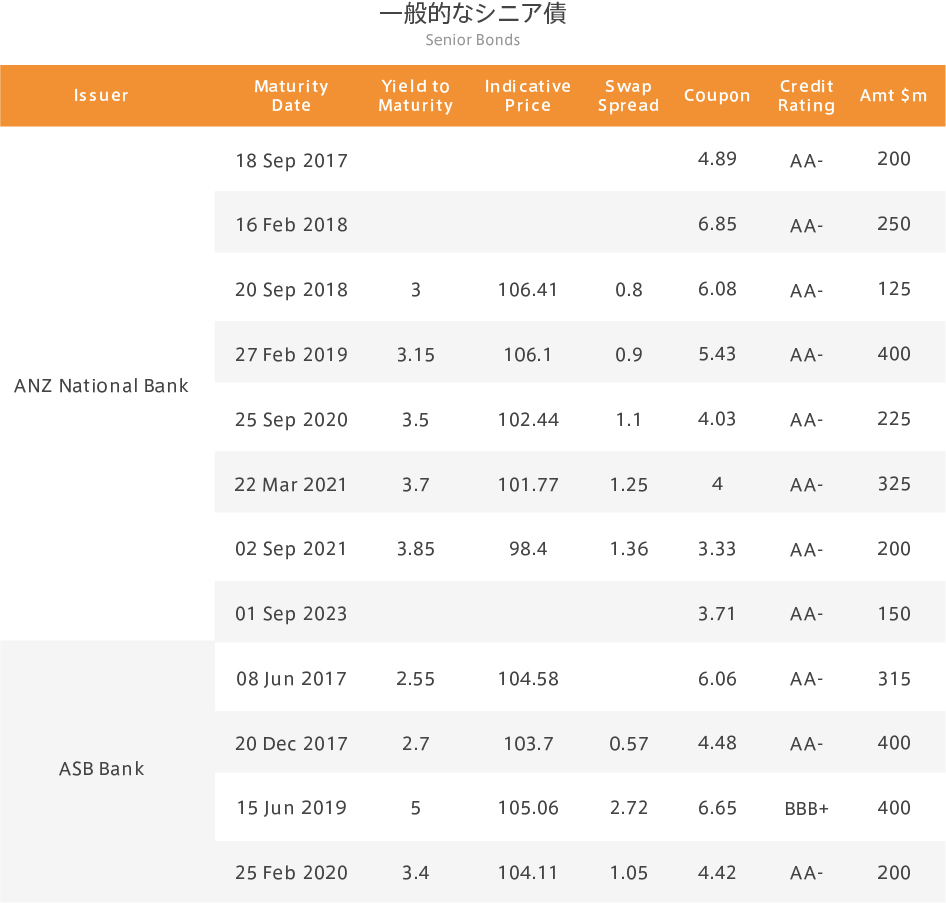Screen dimensions: 946x903
Task: Select maturity date 01 Sep 2023
Action: (291, 614)
